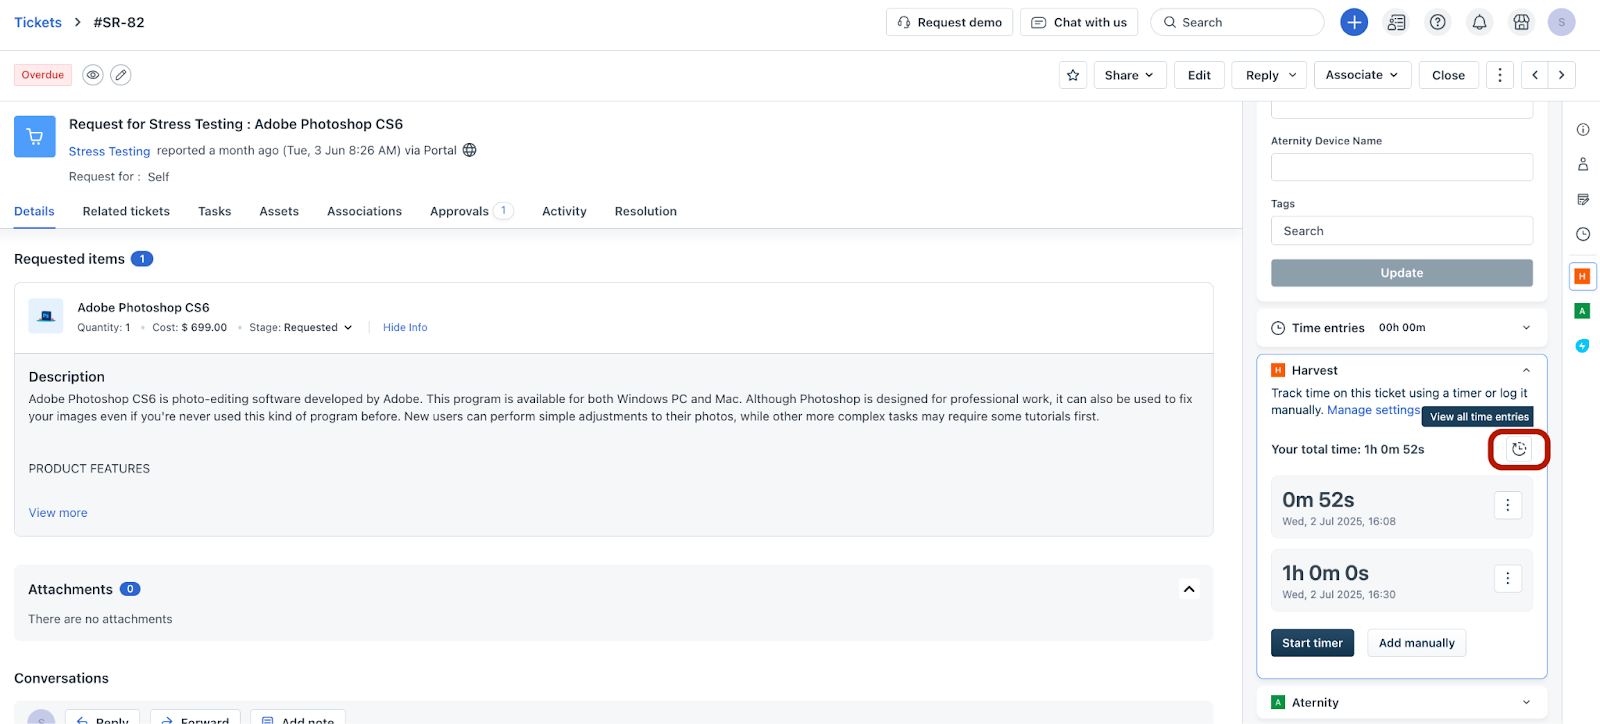This screenshot has height=724, width=1600.
Task: Open the Approvals tab
Action: pyautogui.click(x=471, y=211)
